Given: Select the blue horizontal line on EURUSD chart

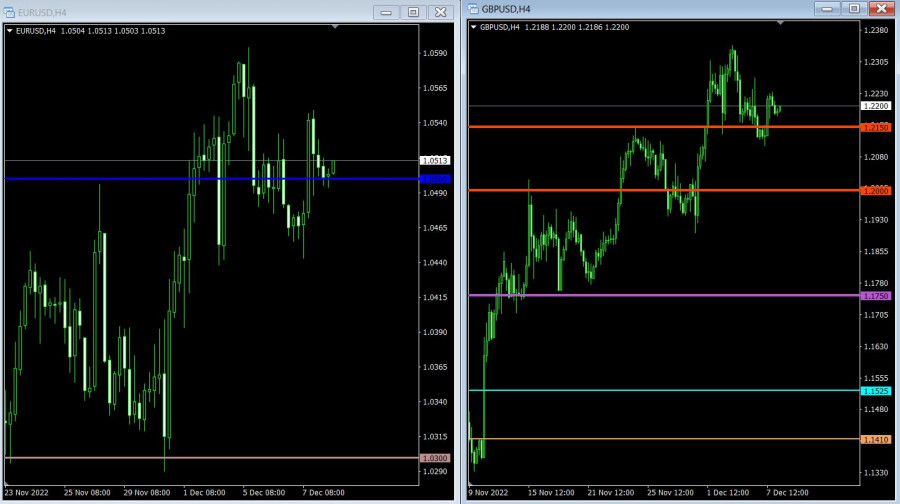Looking at the screenshot, I should [200, 178].
